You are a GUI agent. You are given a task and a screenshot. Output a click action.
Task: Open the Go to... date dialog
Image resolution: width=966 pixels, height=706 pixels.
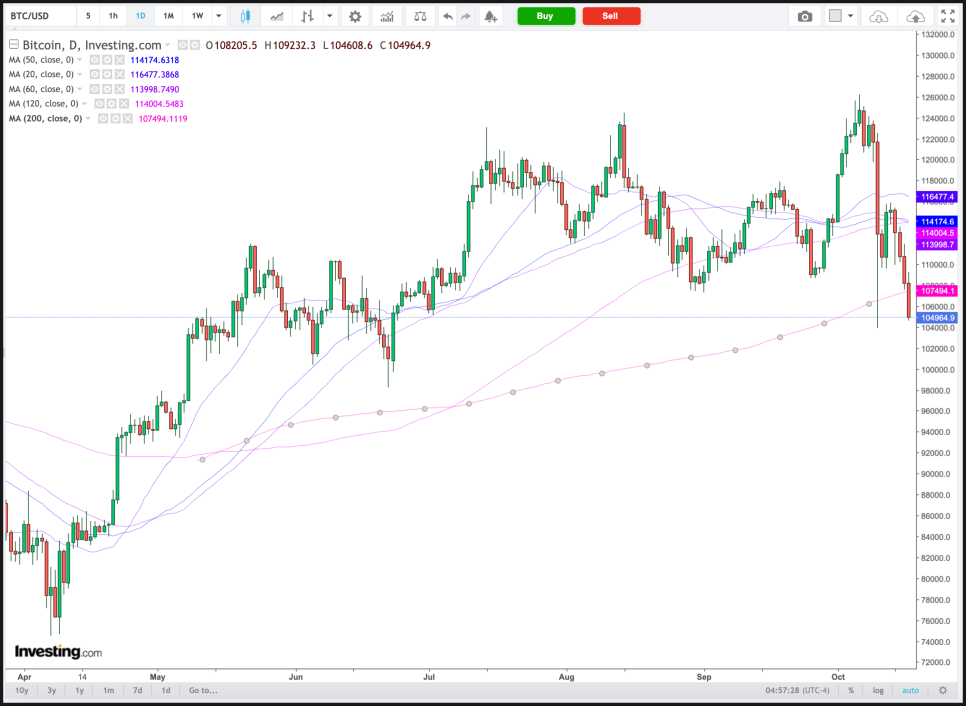tap(203, 690)
